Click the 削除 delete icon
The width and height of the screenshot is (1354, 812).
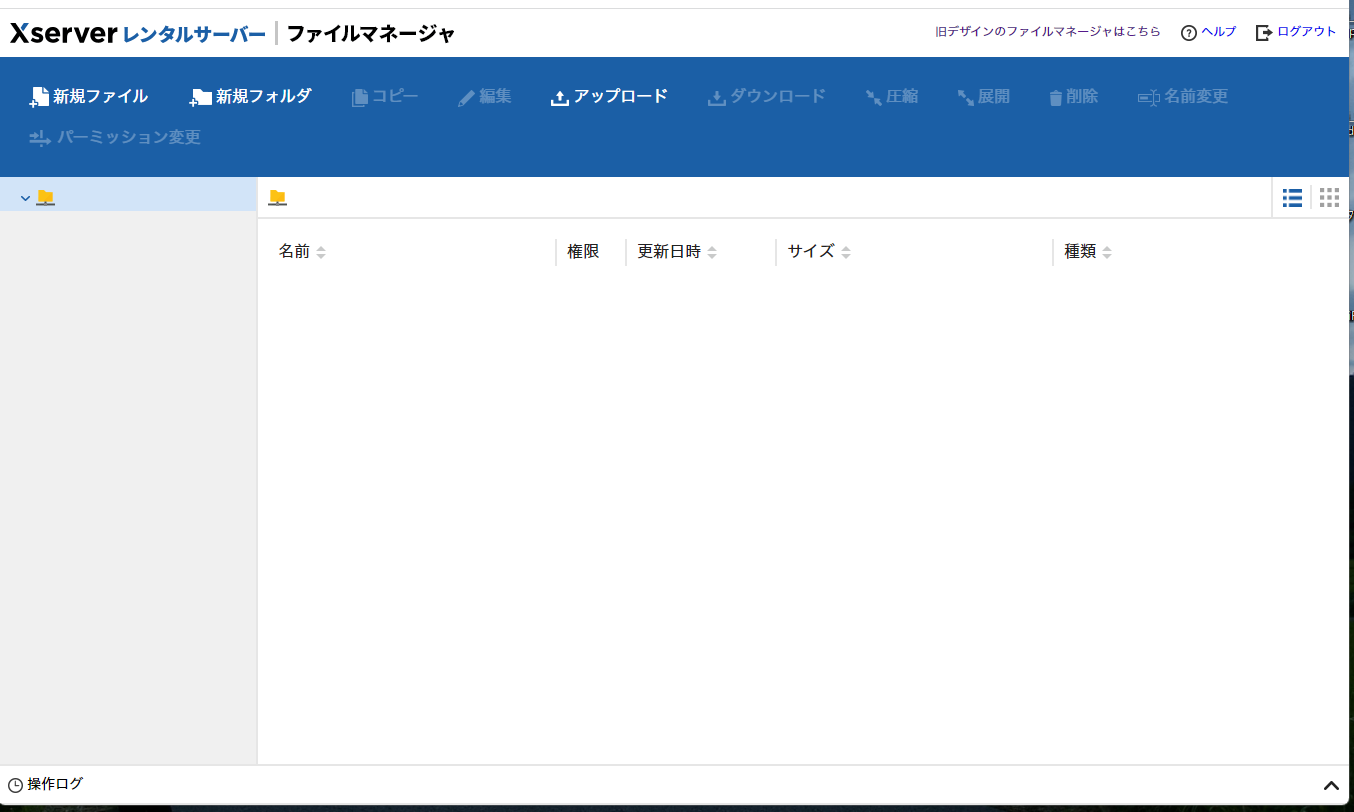tap(1072, 96)
